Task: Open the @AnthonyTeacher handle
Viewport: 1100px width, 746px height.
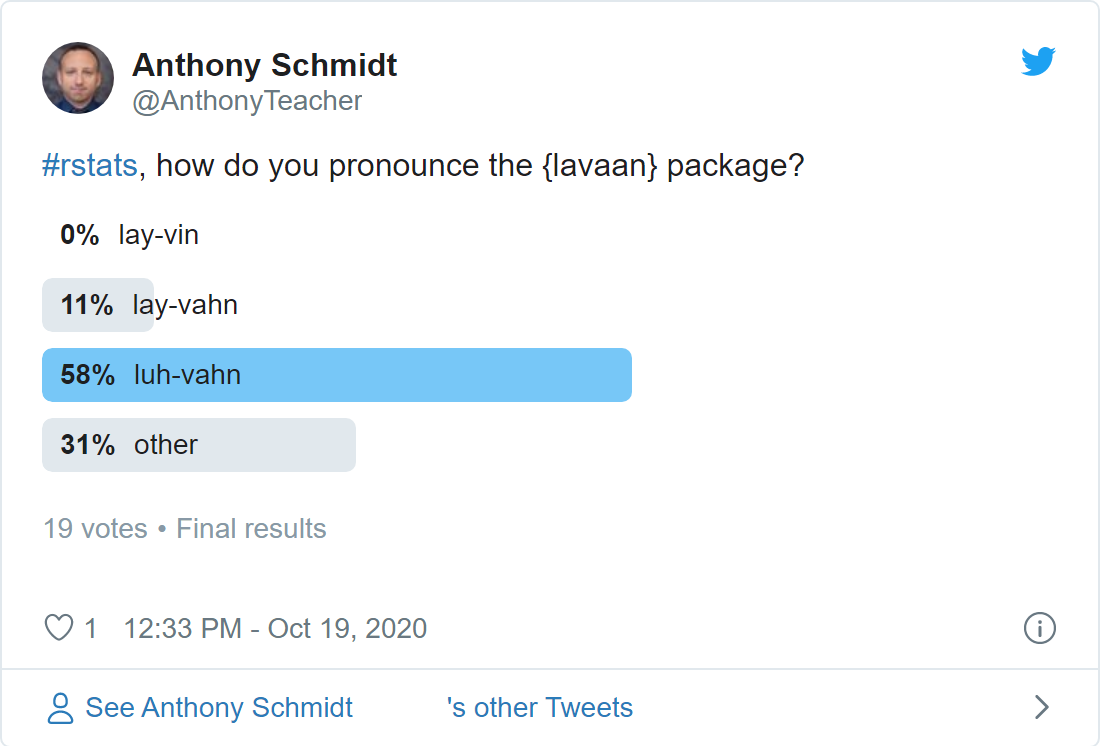Action: point(247,101)
